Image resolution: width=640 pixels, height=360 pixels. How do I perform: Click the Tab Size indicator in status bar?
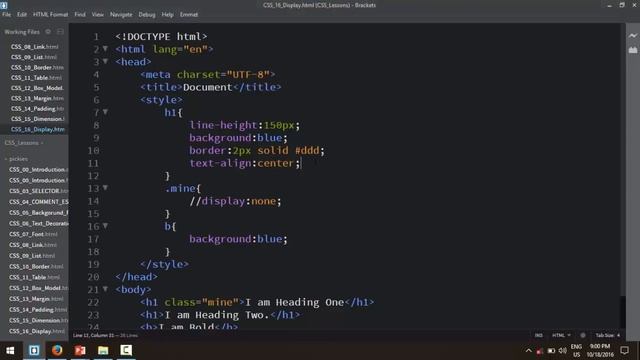point(607,335)
